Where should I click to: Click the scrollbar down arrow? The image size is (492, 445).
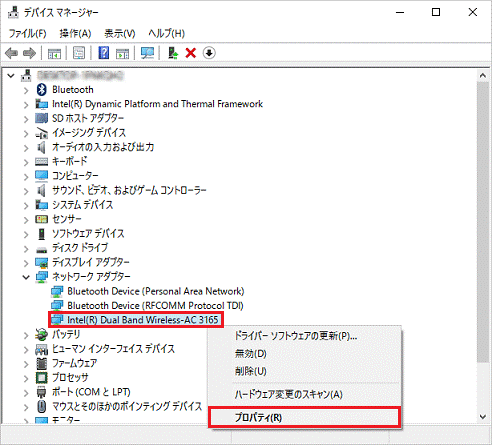482,416
